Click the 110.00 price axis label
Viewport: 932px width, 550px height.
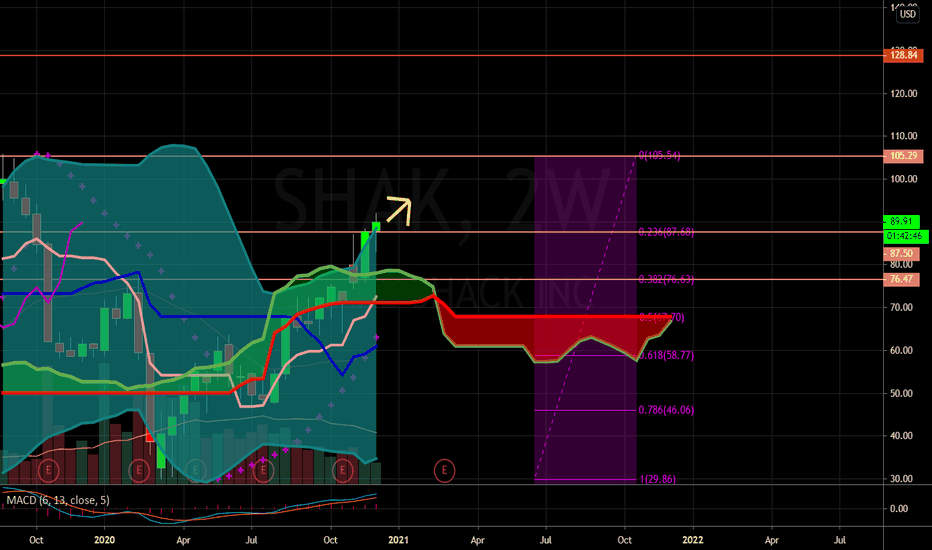(x=903, y=136)
